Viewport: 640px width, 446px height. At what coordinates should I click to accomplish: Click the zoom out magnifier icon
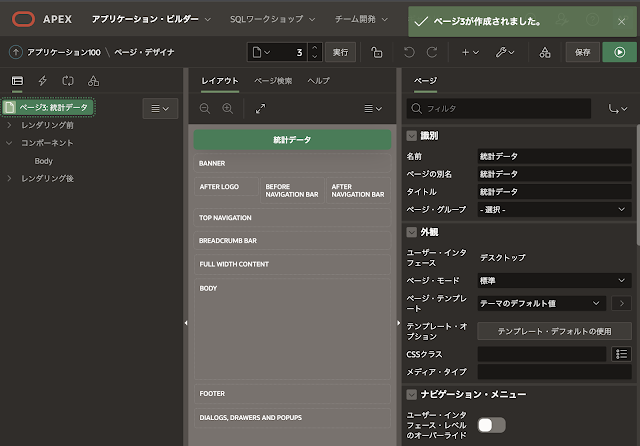[x=204, y=109]
